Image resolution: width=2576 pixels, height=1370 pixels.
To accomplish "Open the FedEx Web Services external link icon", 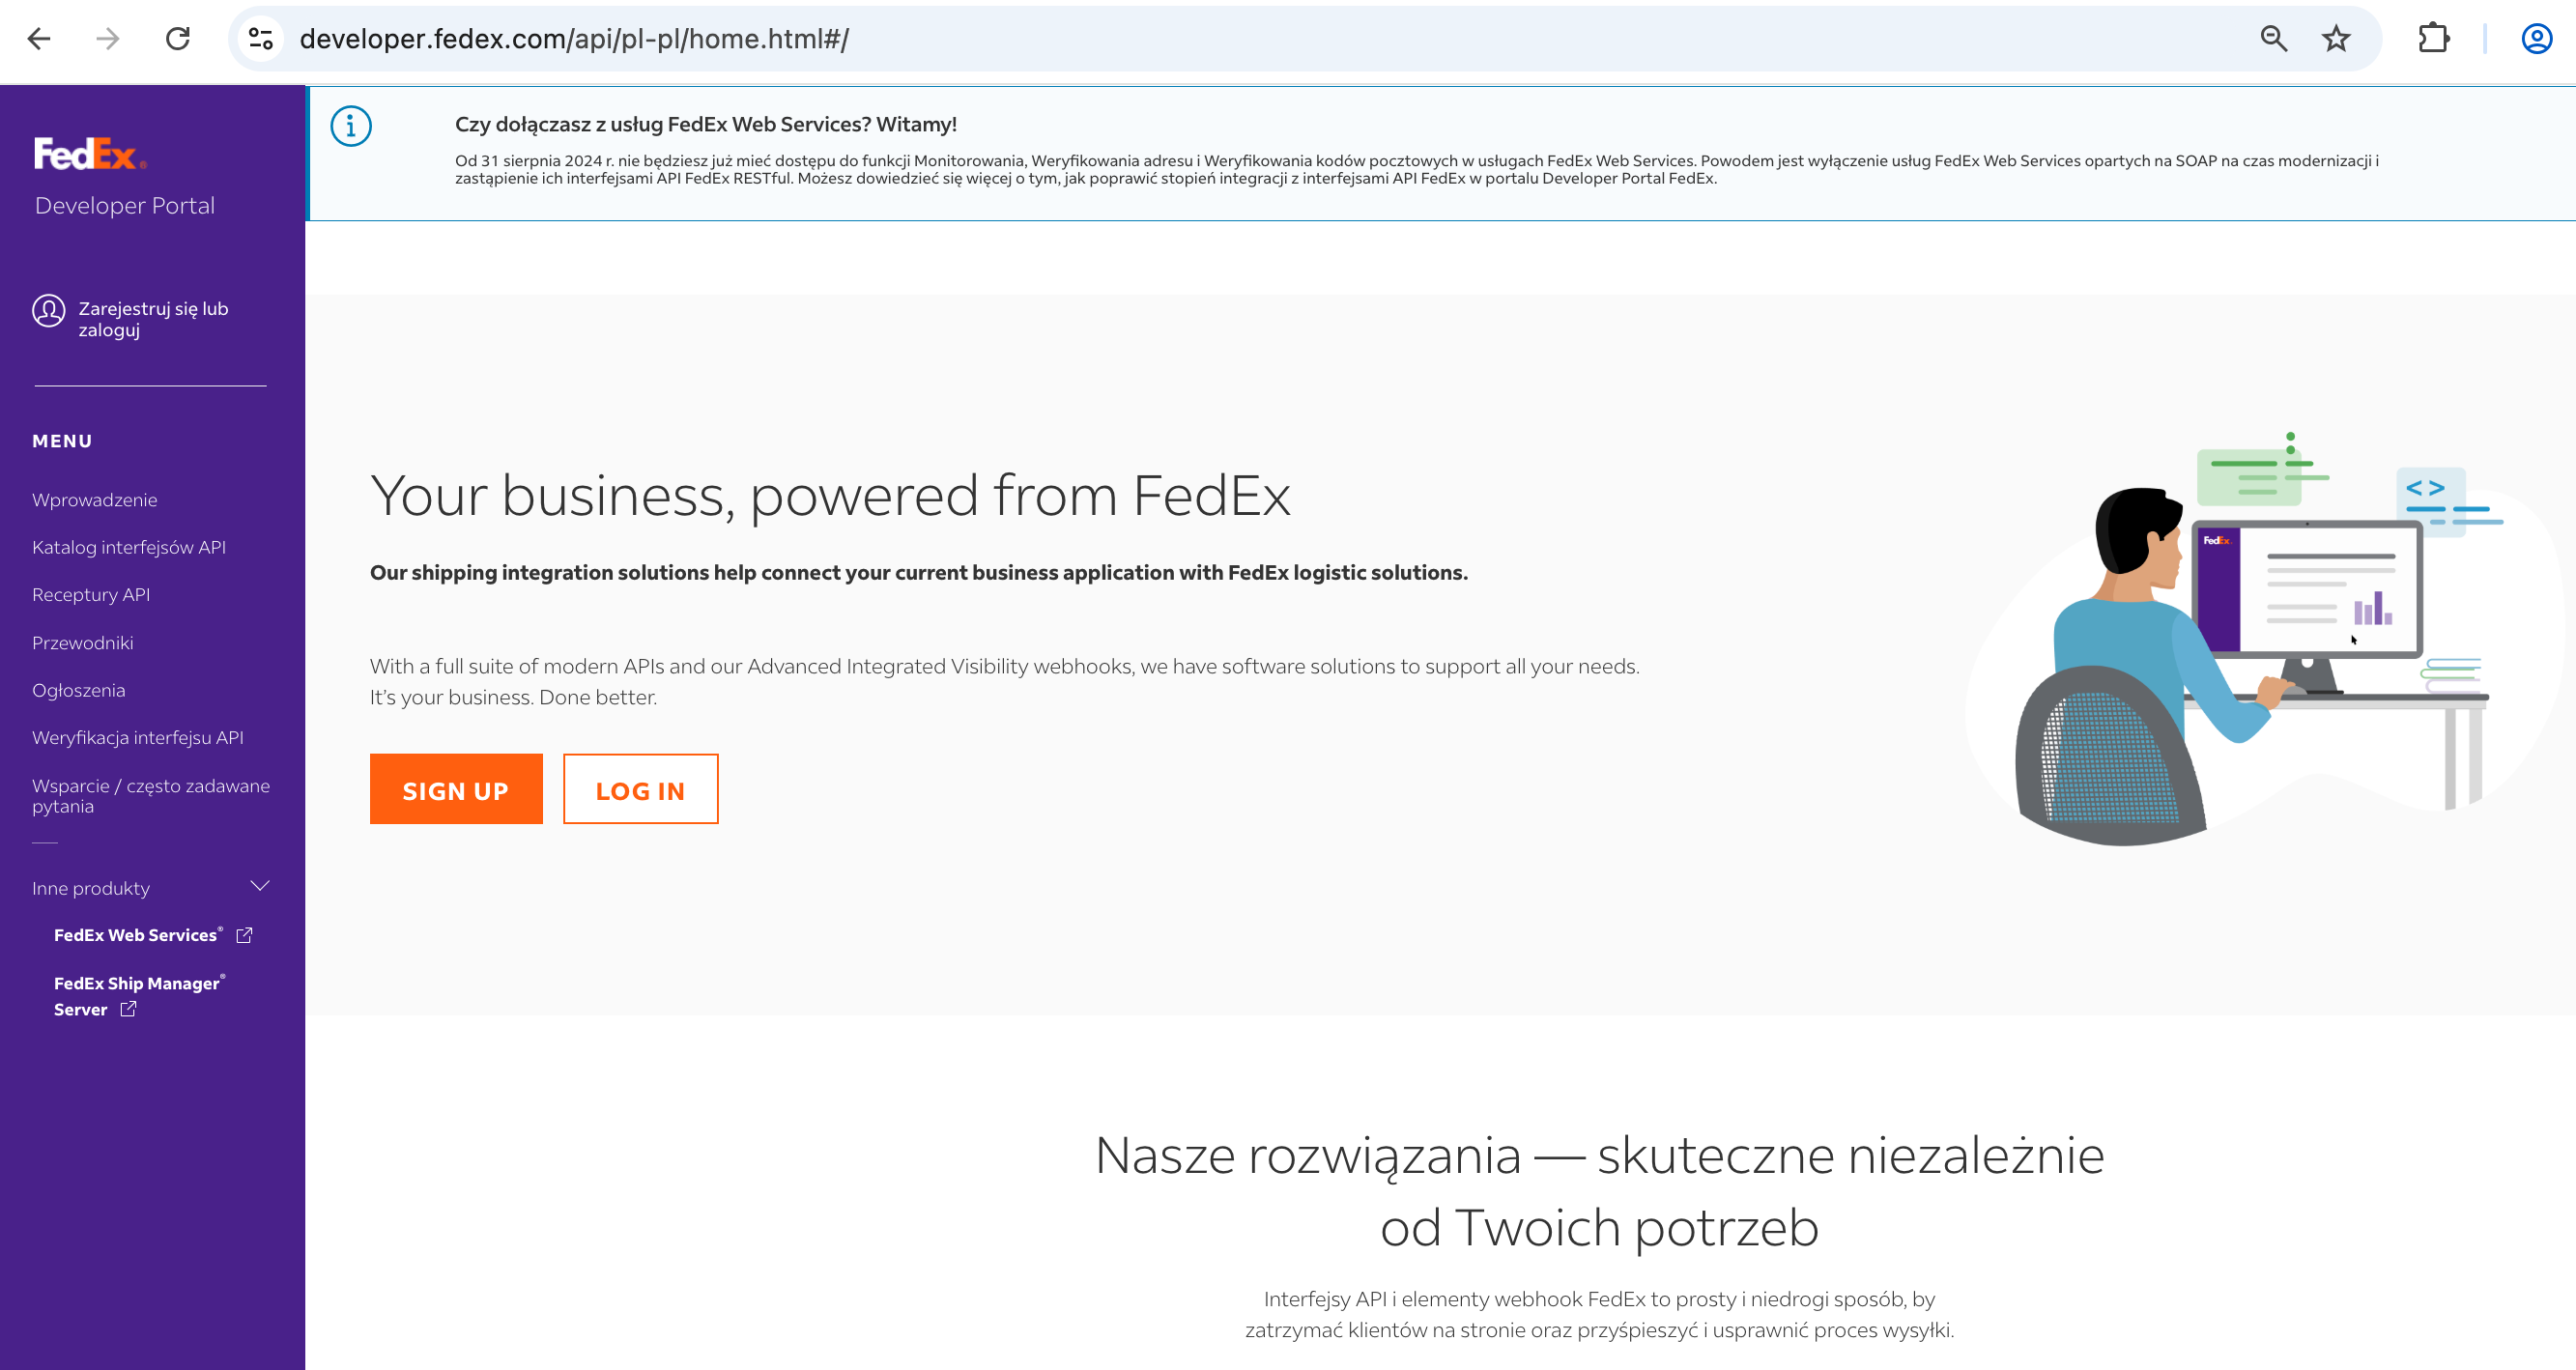I will (x=244, y=935).
